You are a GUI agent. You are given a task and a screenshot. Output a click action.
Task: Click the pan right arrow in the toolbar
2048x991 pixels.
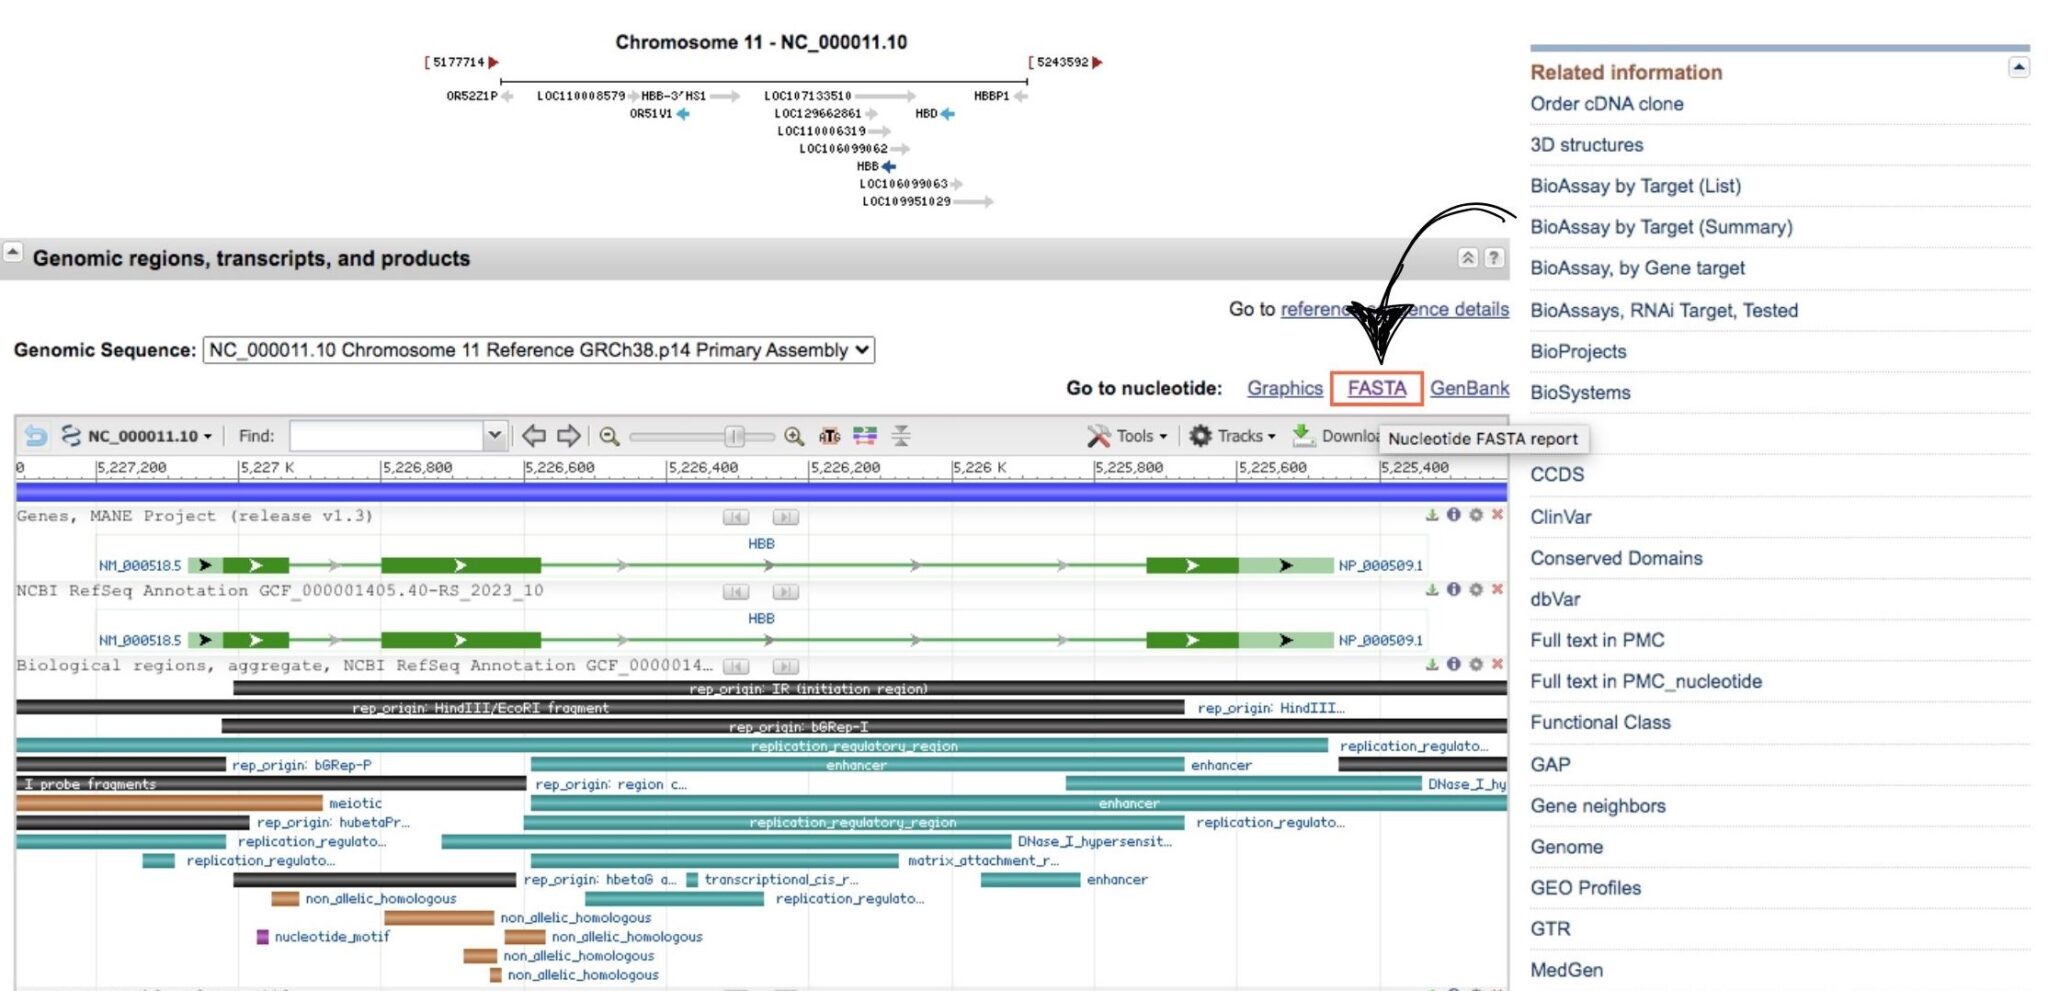[x=568, y=435]
